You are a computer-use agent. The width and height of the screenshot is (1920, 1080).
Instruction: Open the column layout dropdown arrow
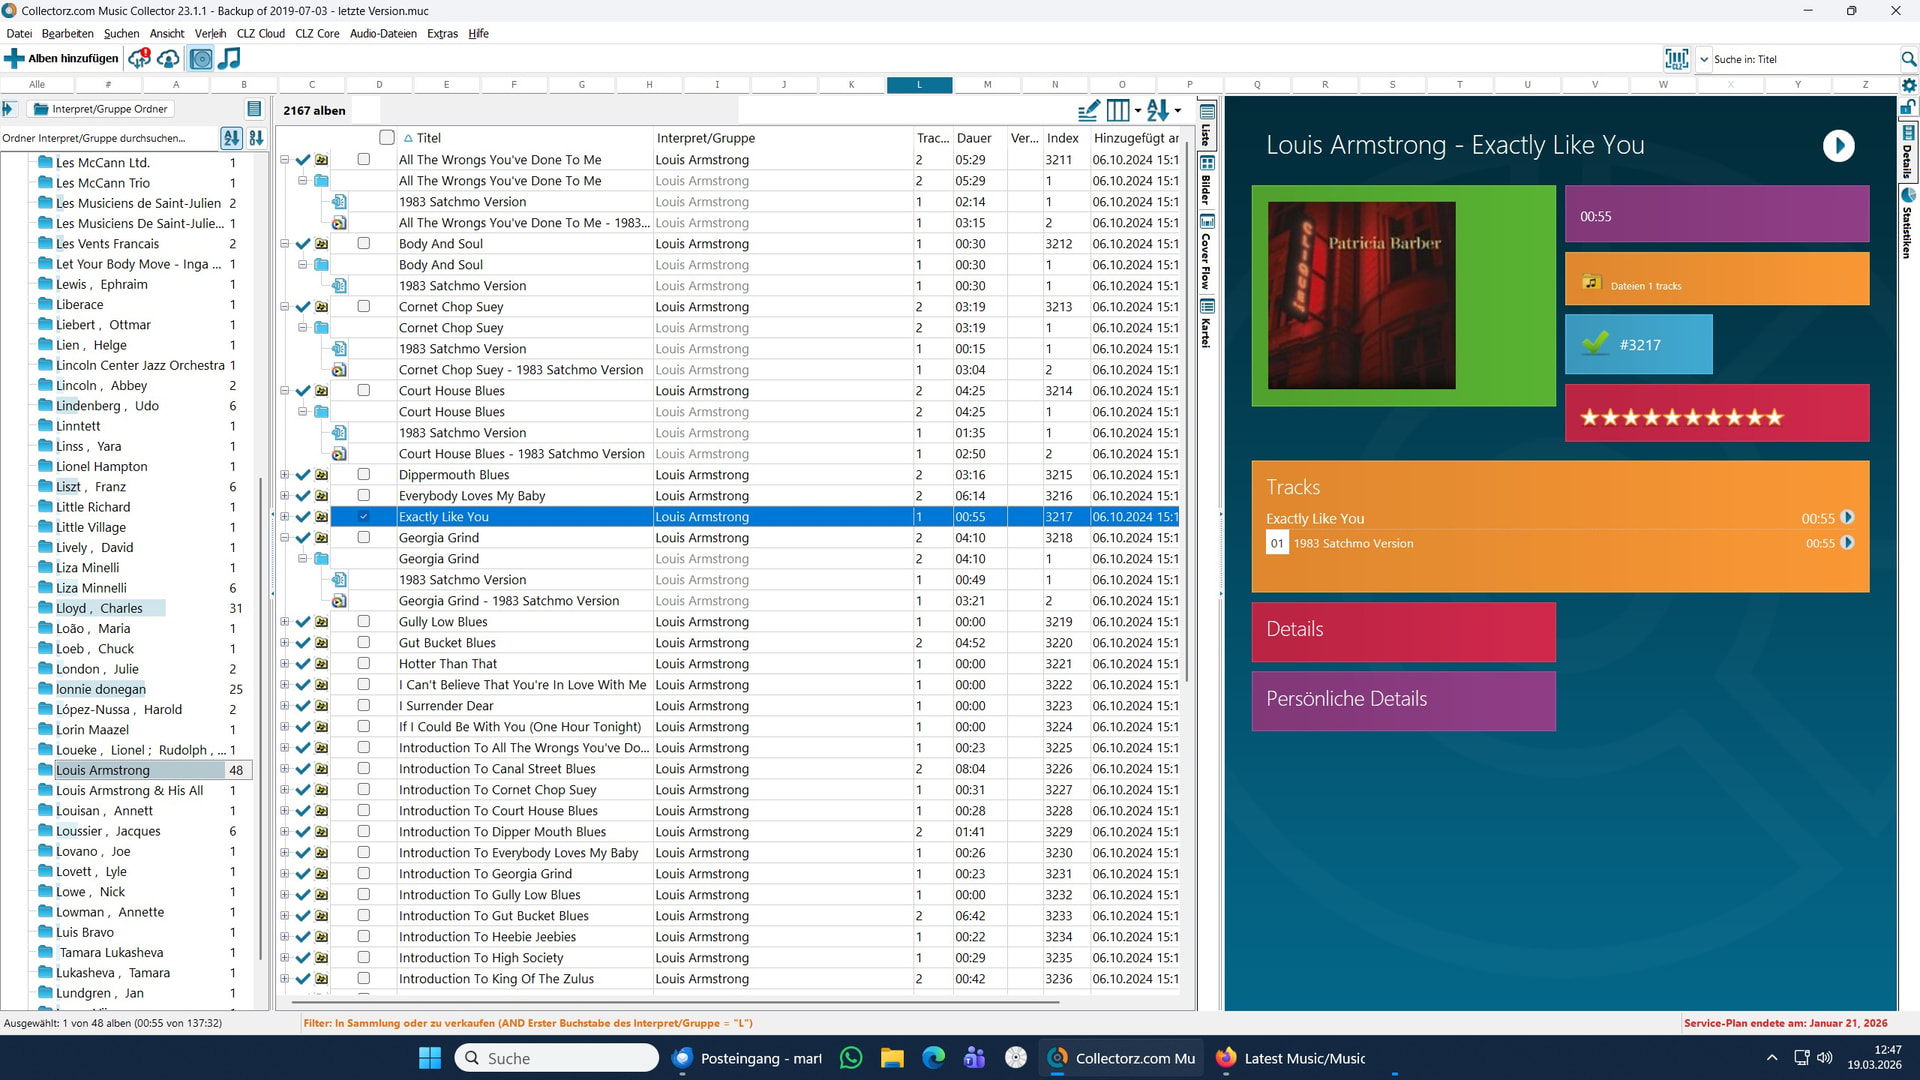1138,111
